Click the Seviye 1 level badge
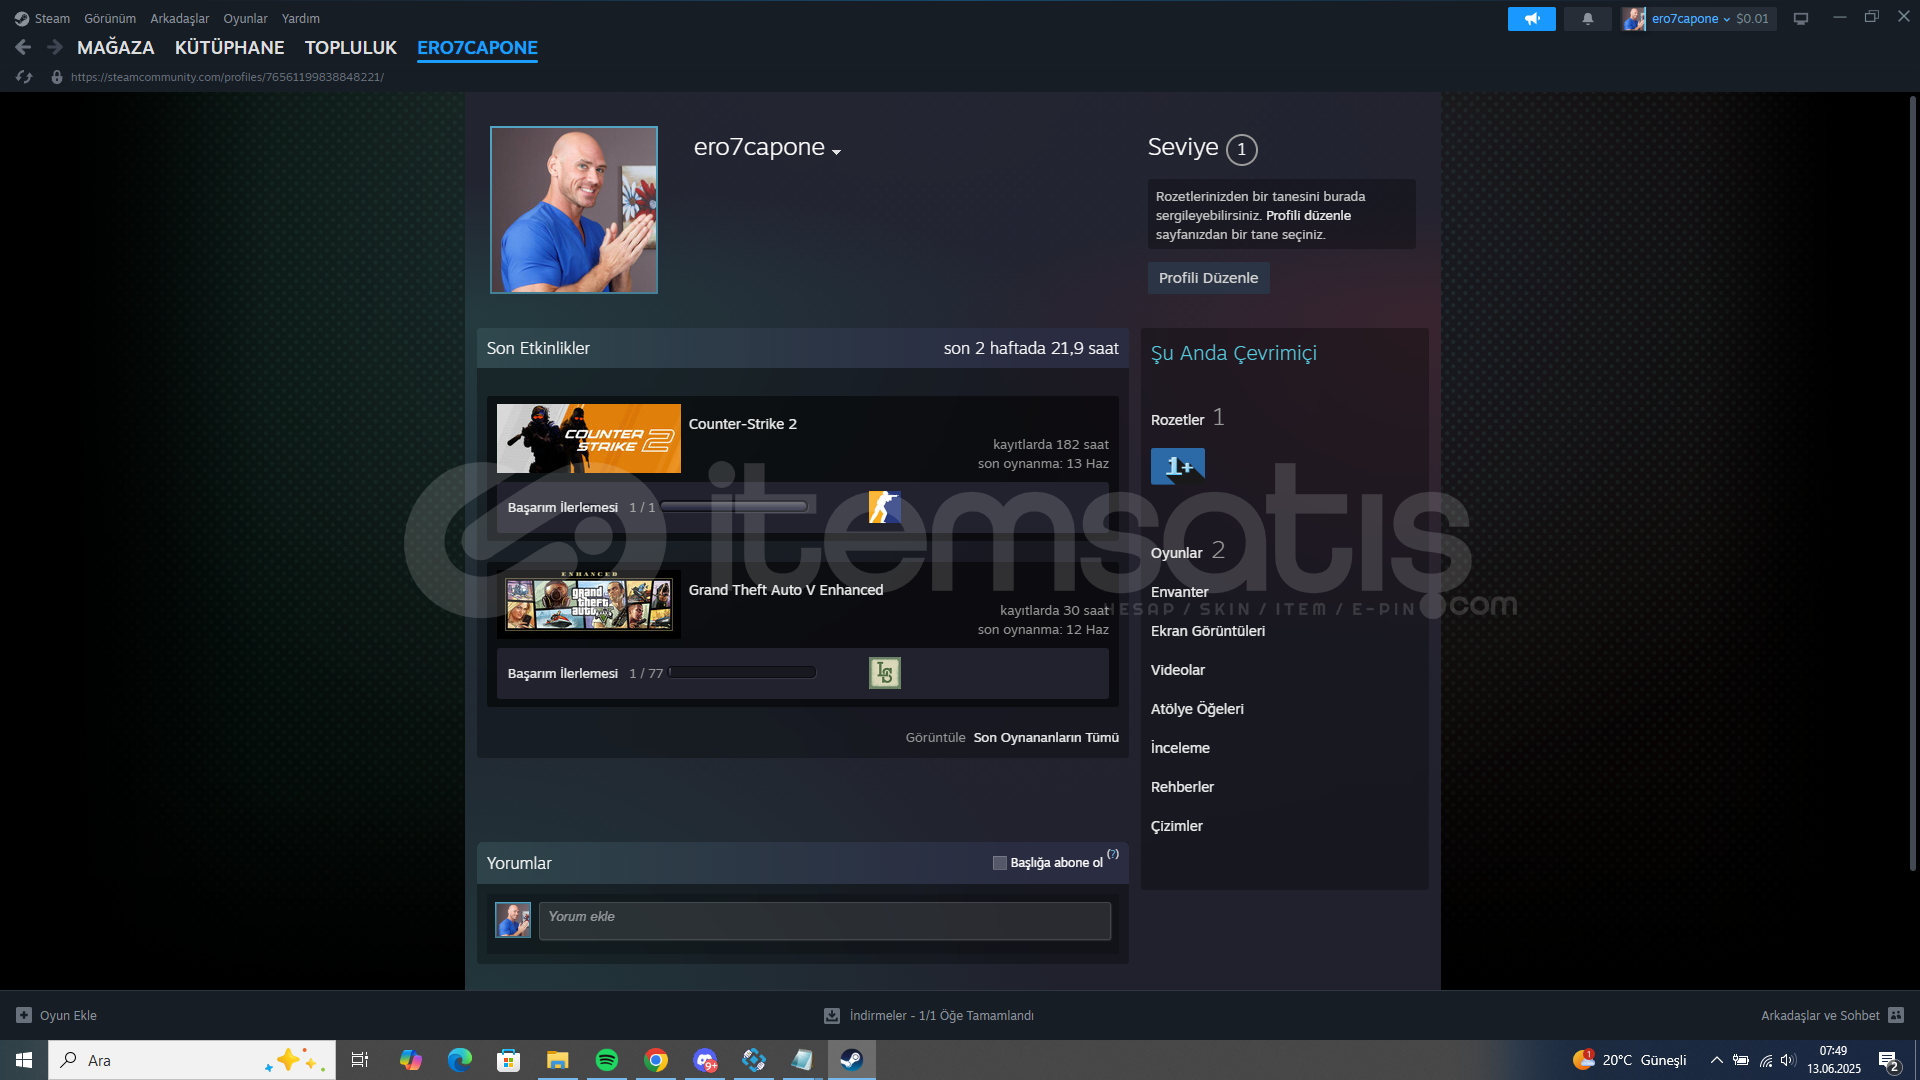Screen dimensions: 1920x1080 (x=1242, y=150)
